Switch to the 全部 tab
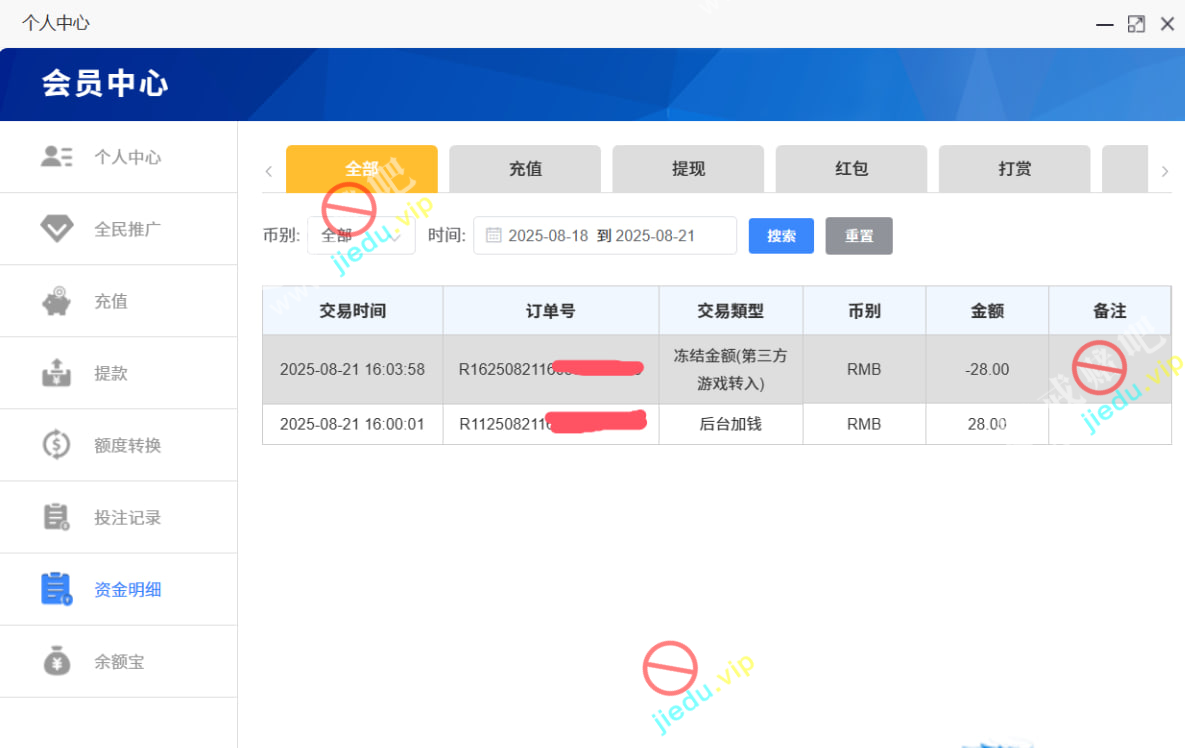This screenshot has width=1185, height=748. (361, 169)
